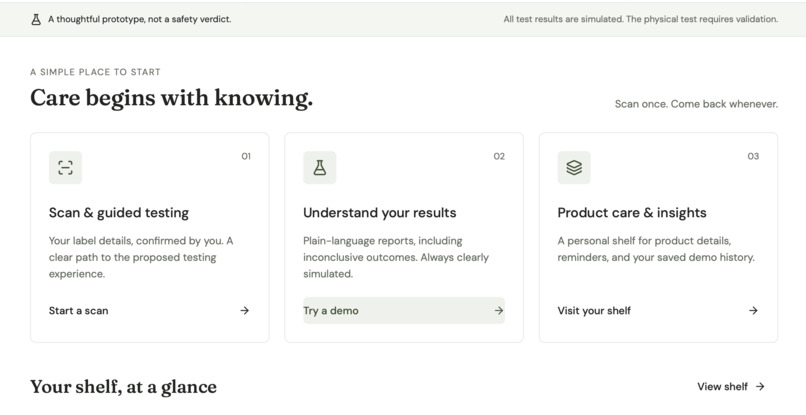Image resolution: width=806 pixels, height=415 pixels.
Task: Select the Scan & guided testing heading
Action: (x=119, y=213)
